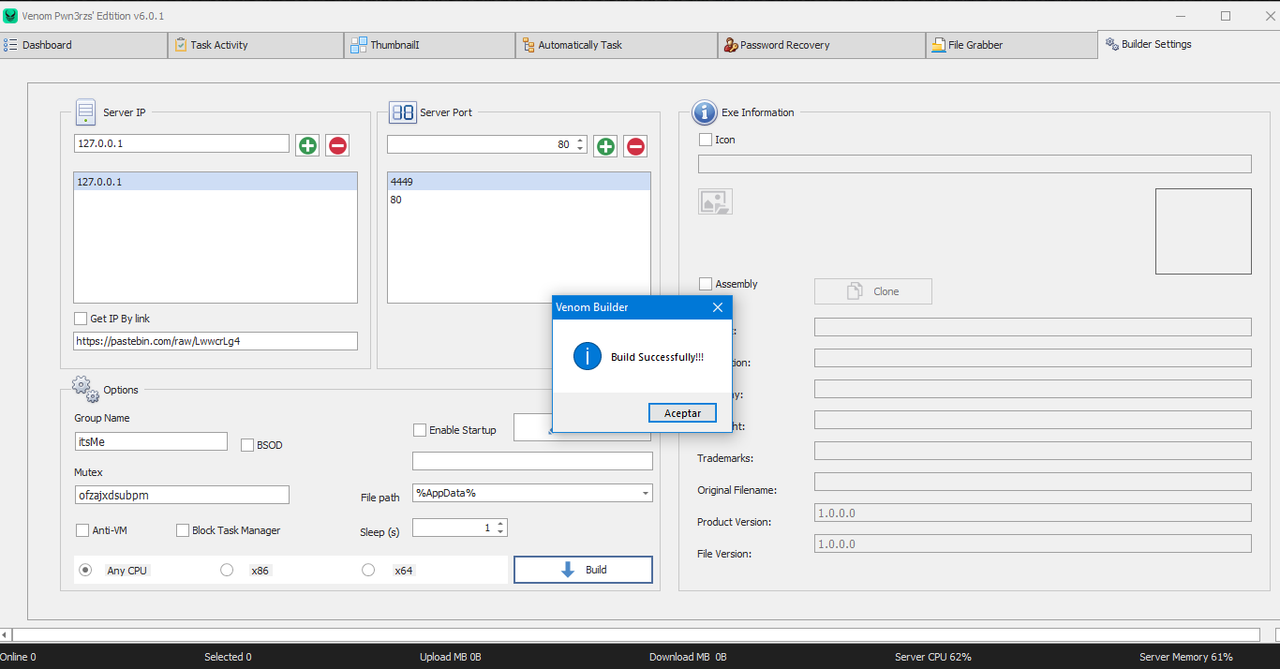1280x669 pixels.
Task: Select port 4449 in the port list
Action: click(518, 182)
